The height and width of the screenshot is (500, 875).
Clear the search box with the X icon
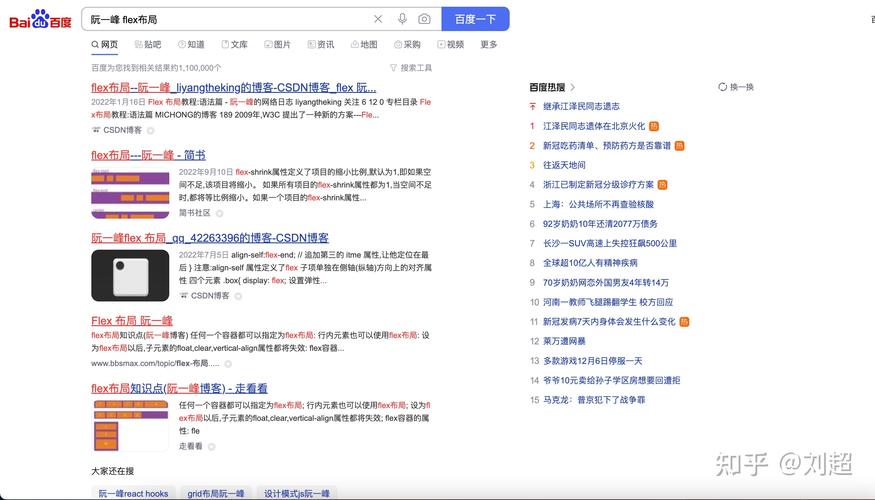tap(378, 19)
